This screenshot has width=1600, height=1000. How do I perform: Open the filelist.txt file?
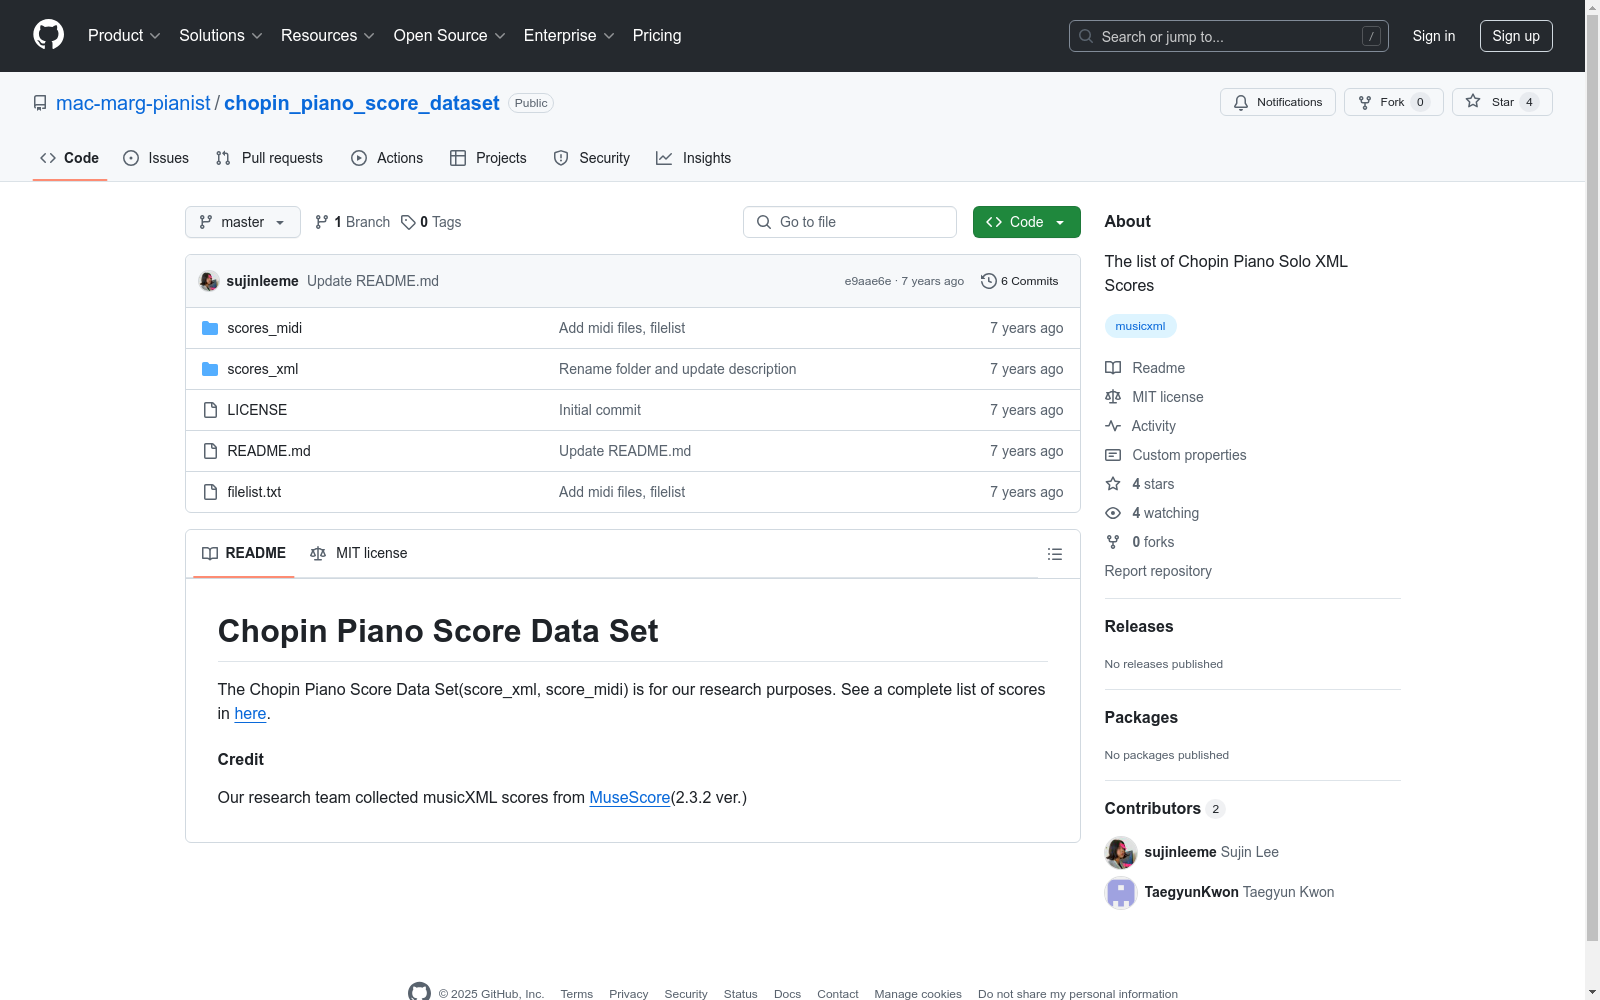pos(254,492)
